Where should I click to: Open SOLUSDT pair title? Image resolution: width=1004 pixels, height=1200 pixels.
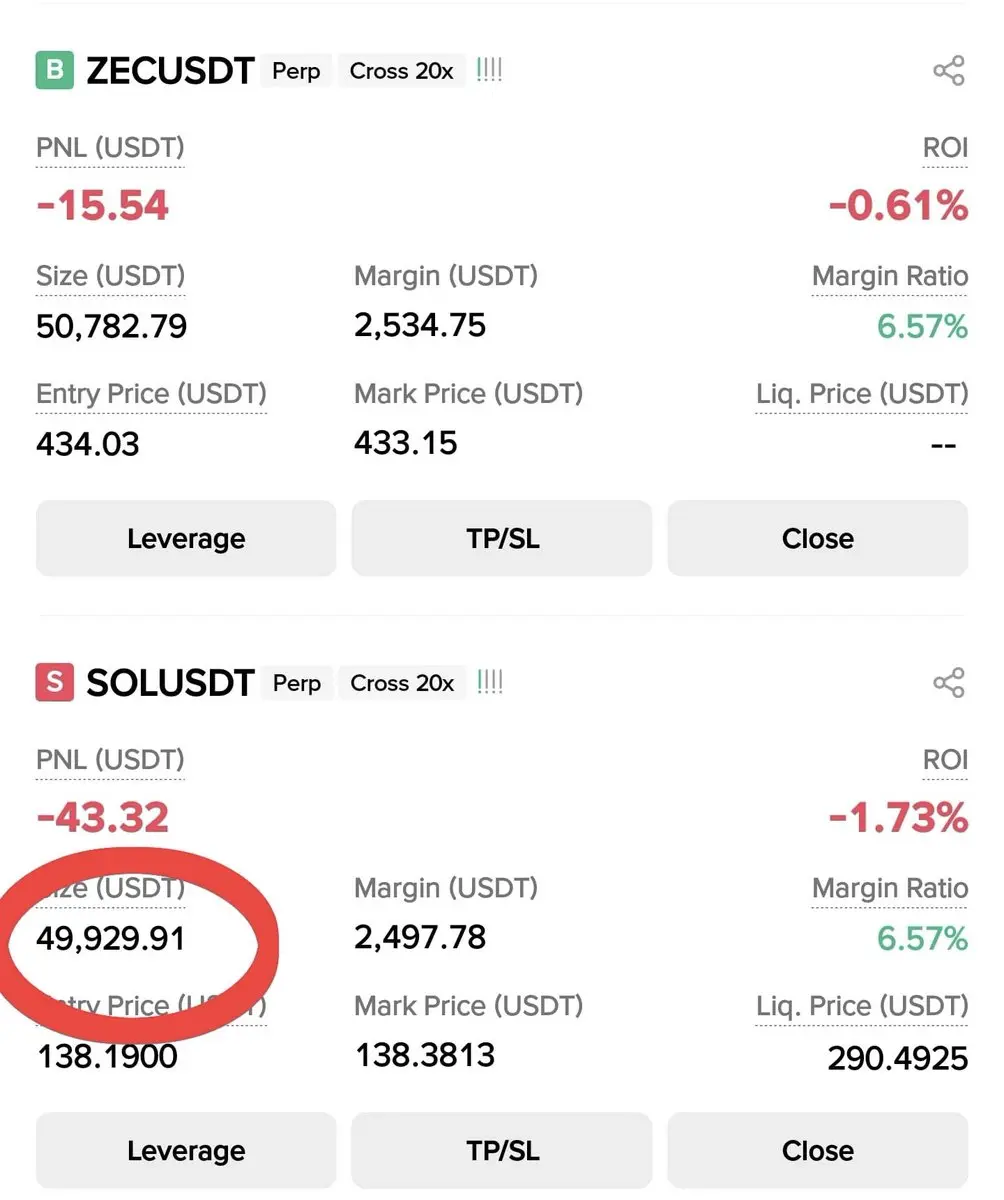pyautogui.click(x=170, y=683)
